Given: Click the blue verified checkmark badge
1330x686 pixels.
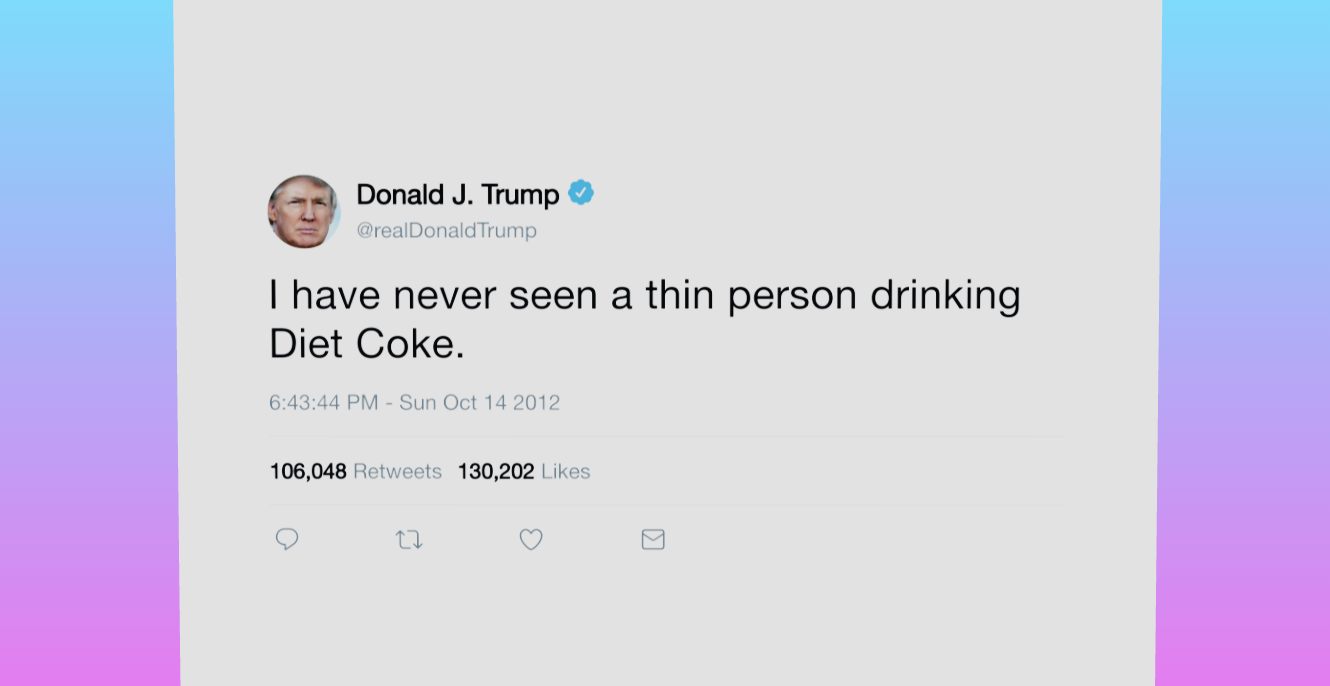Looking at the screenshot, I should click(581, 193).
